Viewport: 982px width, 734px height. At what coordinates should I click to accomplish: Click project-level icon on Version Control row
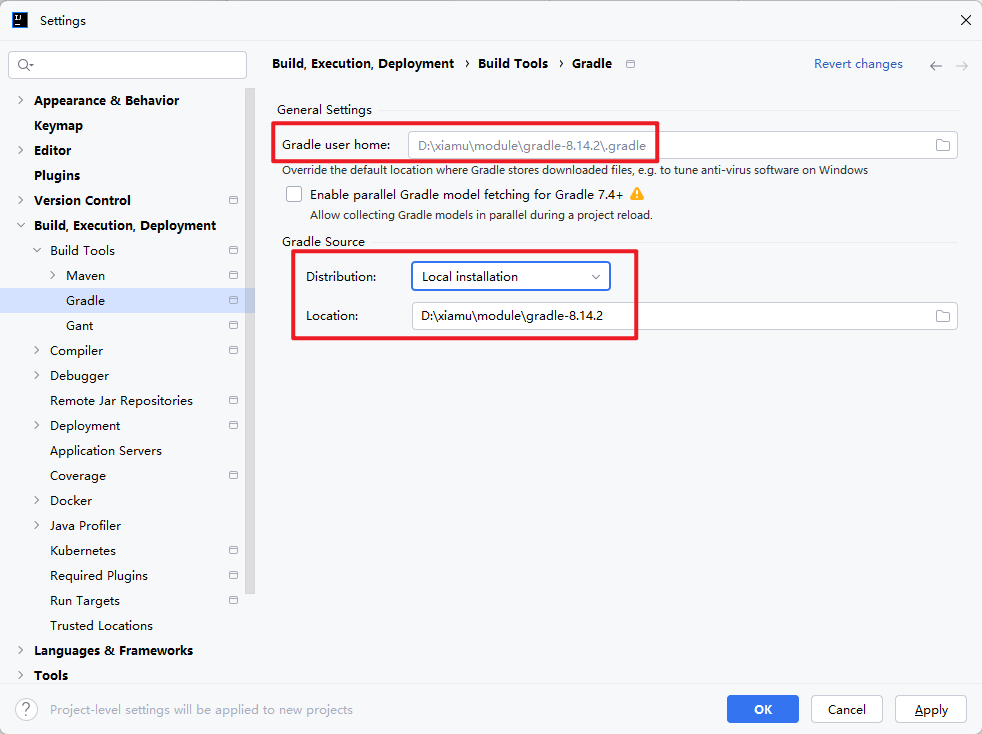[234, 200]
